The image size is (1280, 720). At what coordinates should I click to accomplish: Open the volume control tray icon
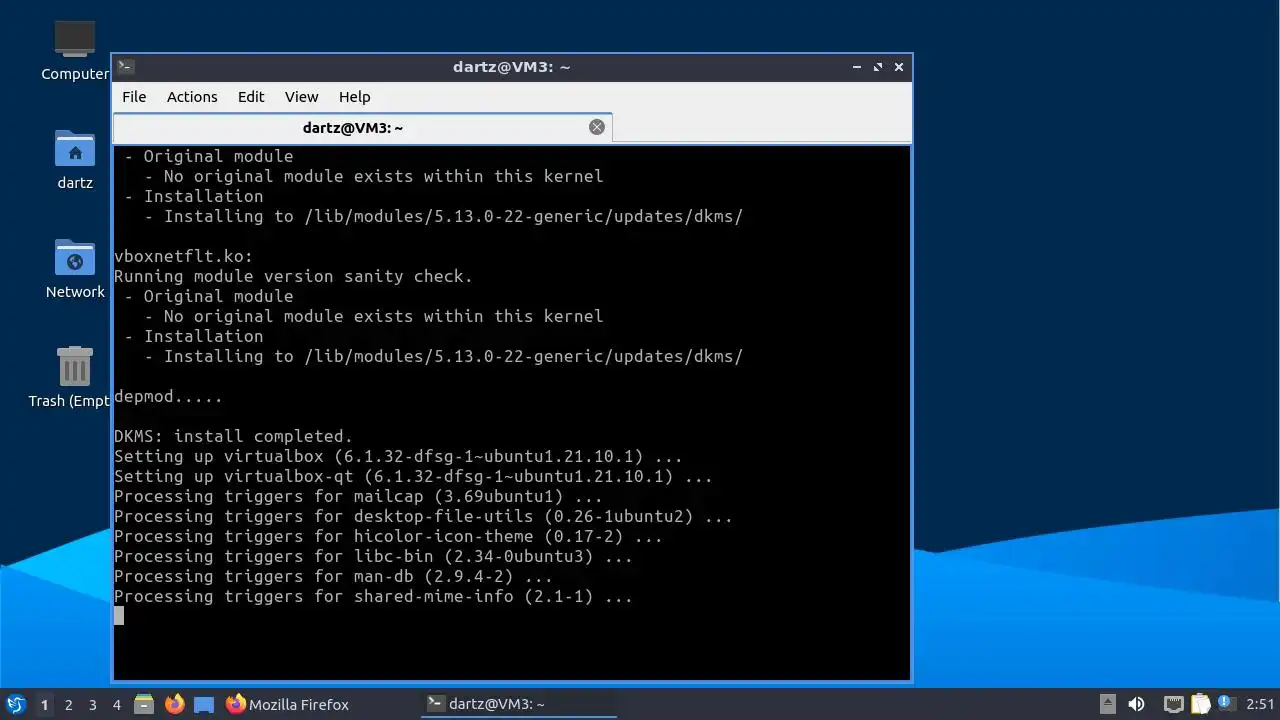(x=1136, y=704)
